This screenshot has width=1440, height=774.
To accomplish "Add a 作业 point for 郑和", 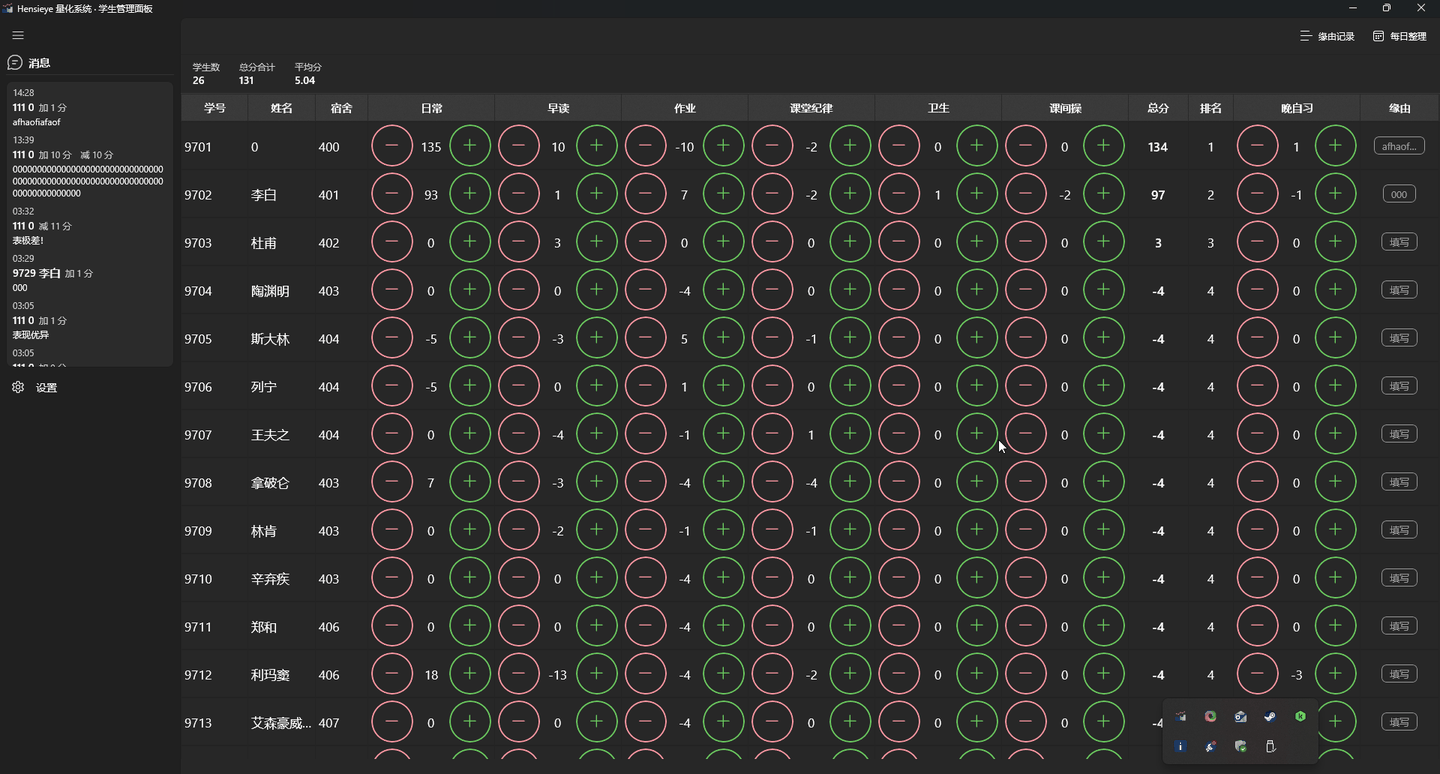I will [723, 627].
